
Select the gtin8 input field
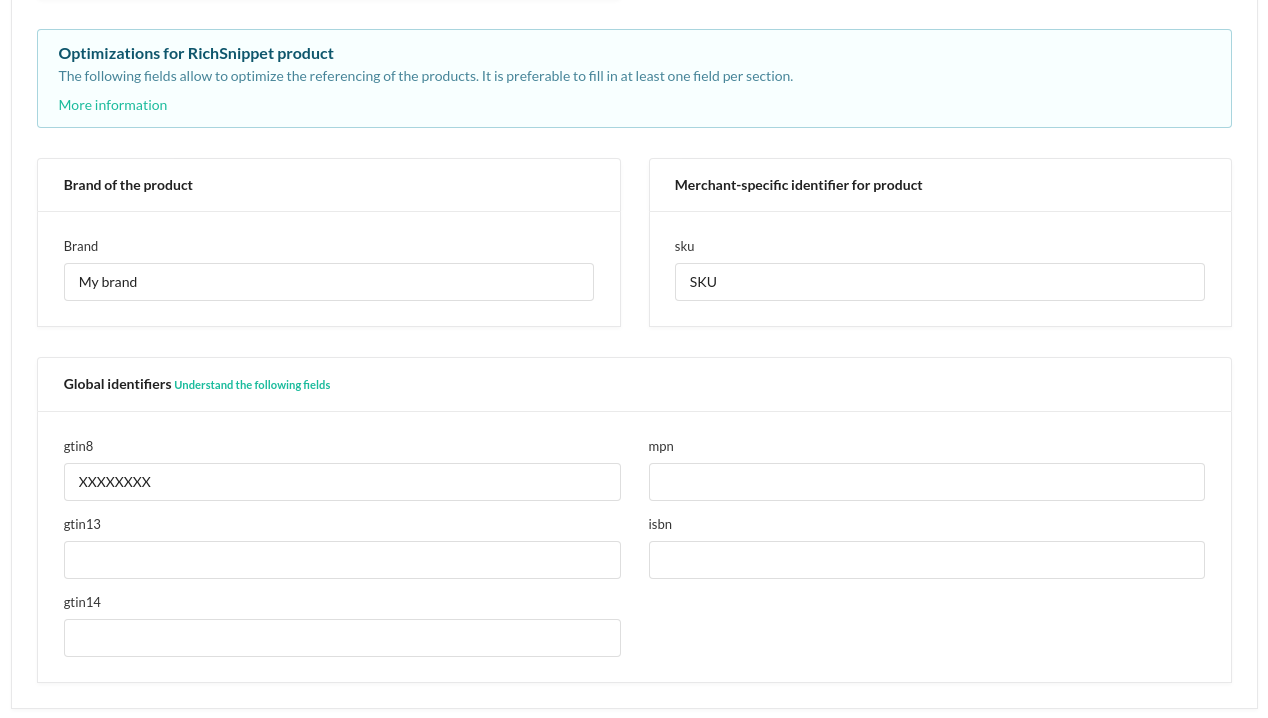[341, 482]
